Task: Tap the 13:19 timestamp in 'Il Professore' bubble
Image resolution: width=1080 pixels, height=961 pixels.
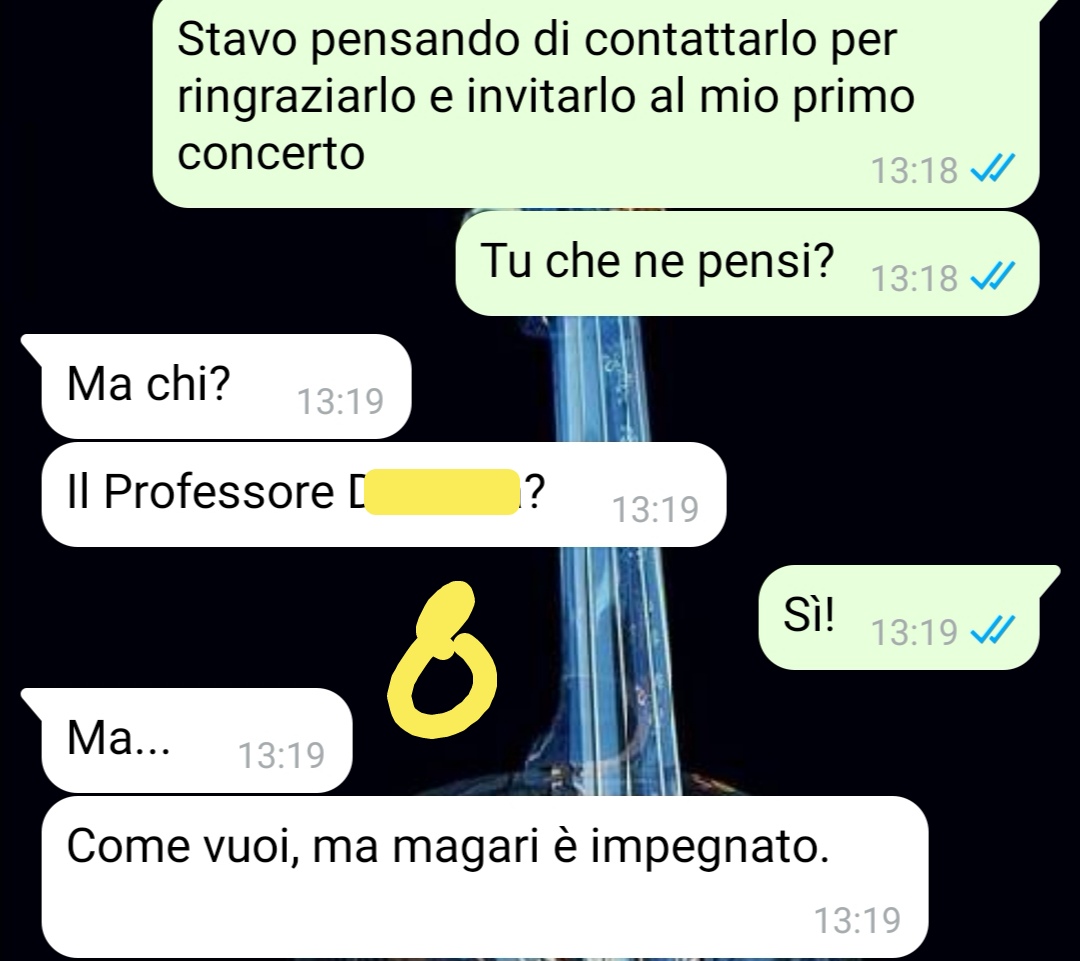Action: pos(655,510)
